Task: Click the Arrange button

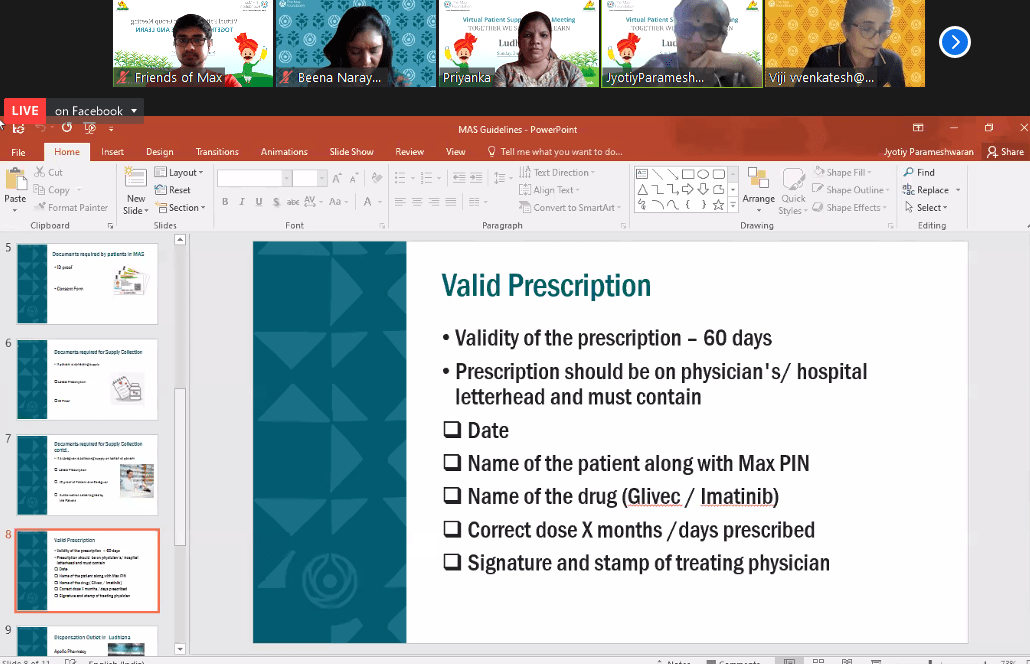Action: 759,189
